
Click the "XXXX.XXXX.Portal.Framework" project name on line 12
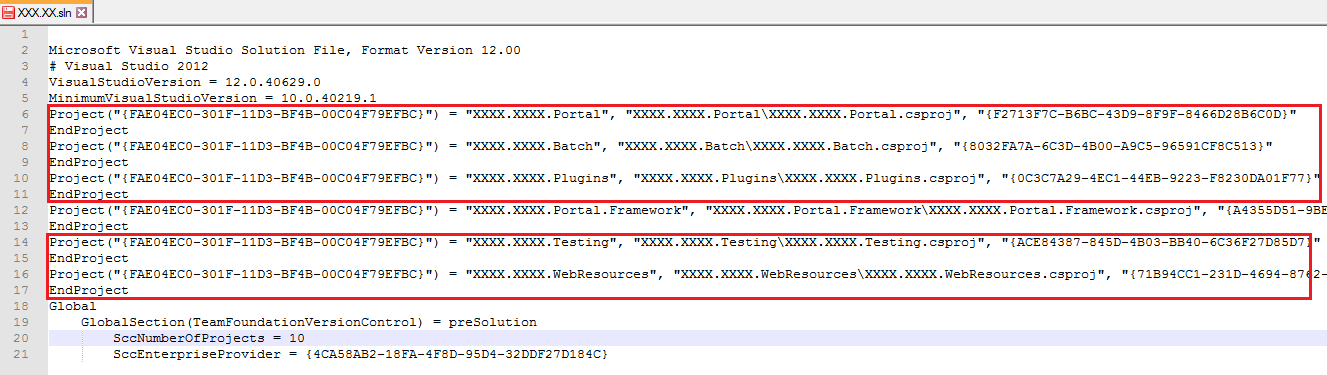(577, 210)
